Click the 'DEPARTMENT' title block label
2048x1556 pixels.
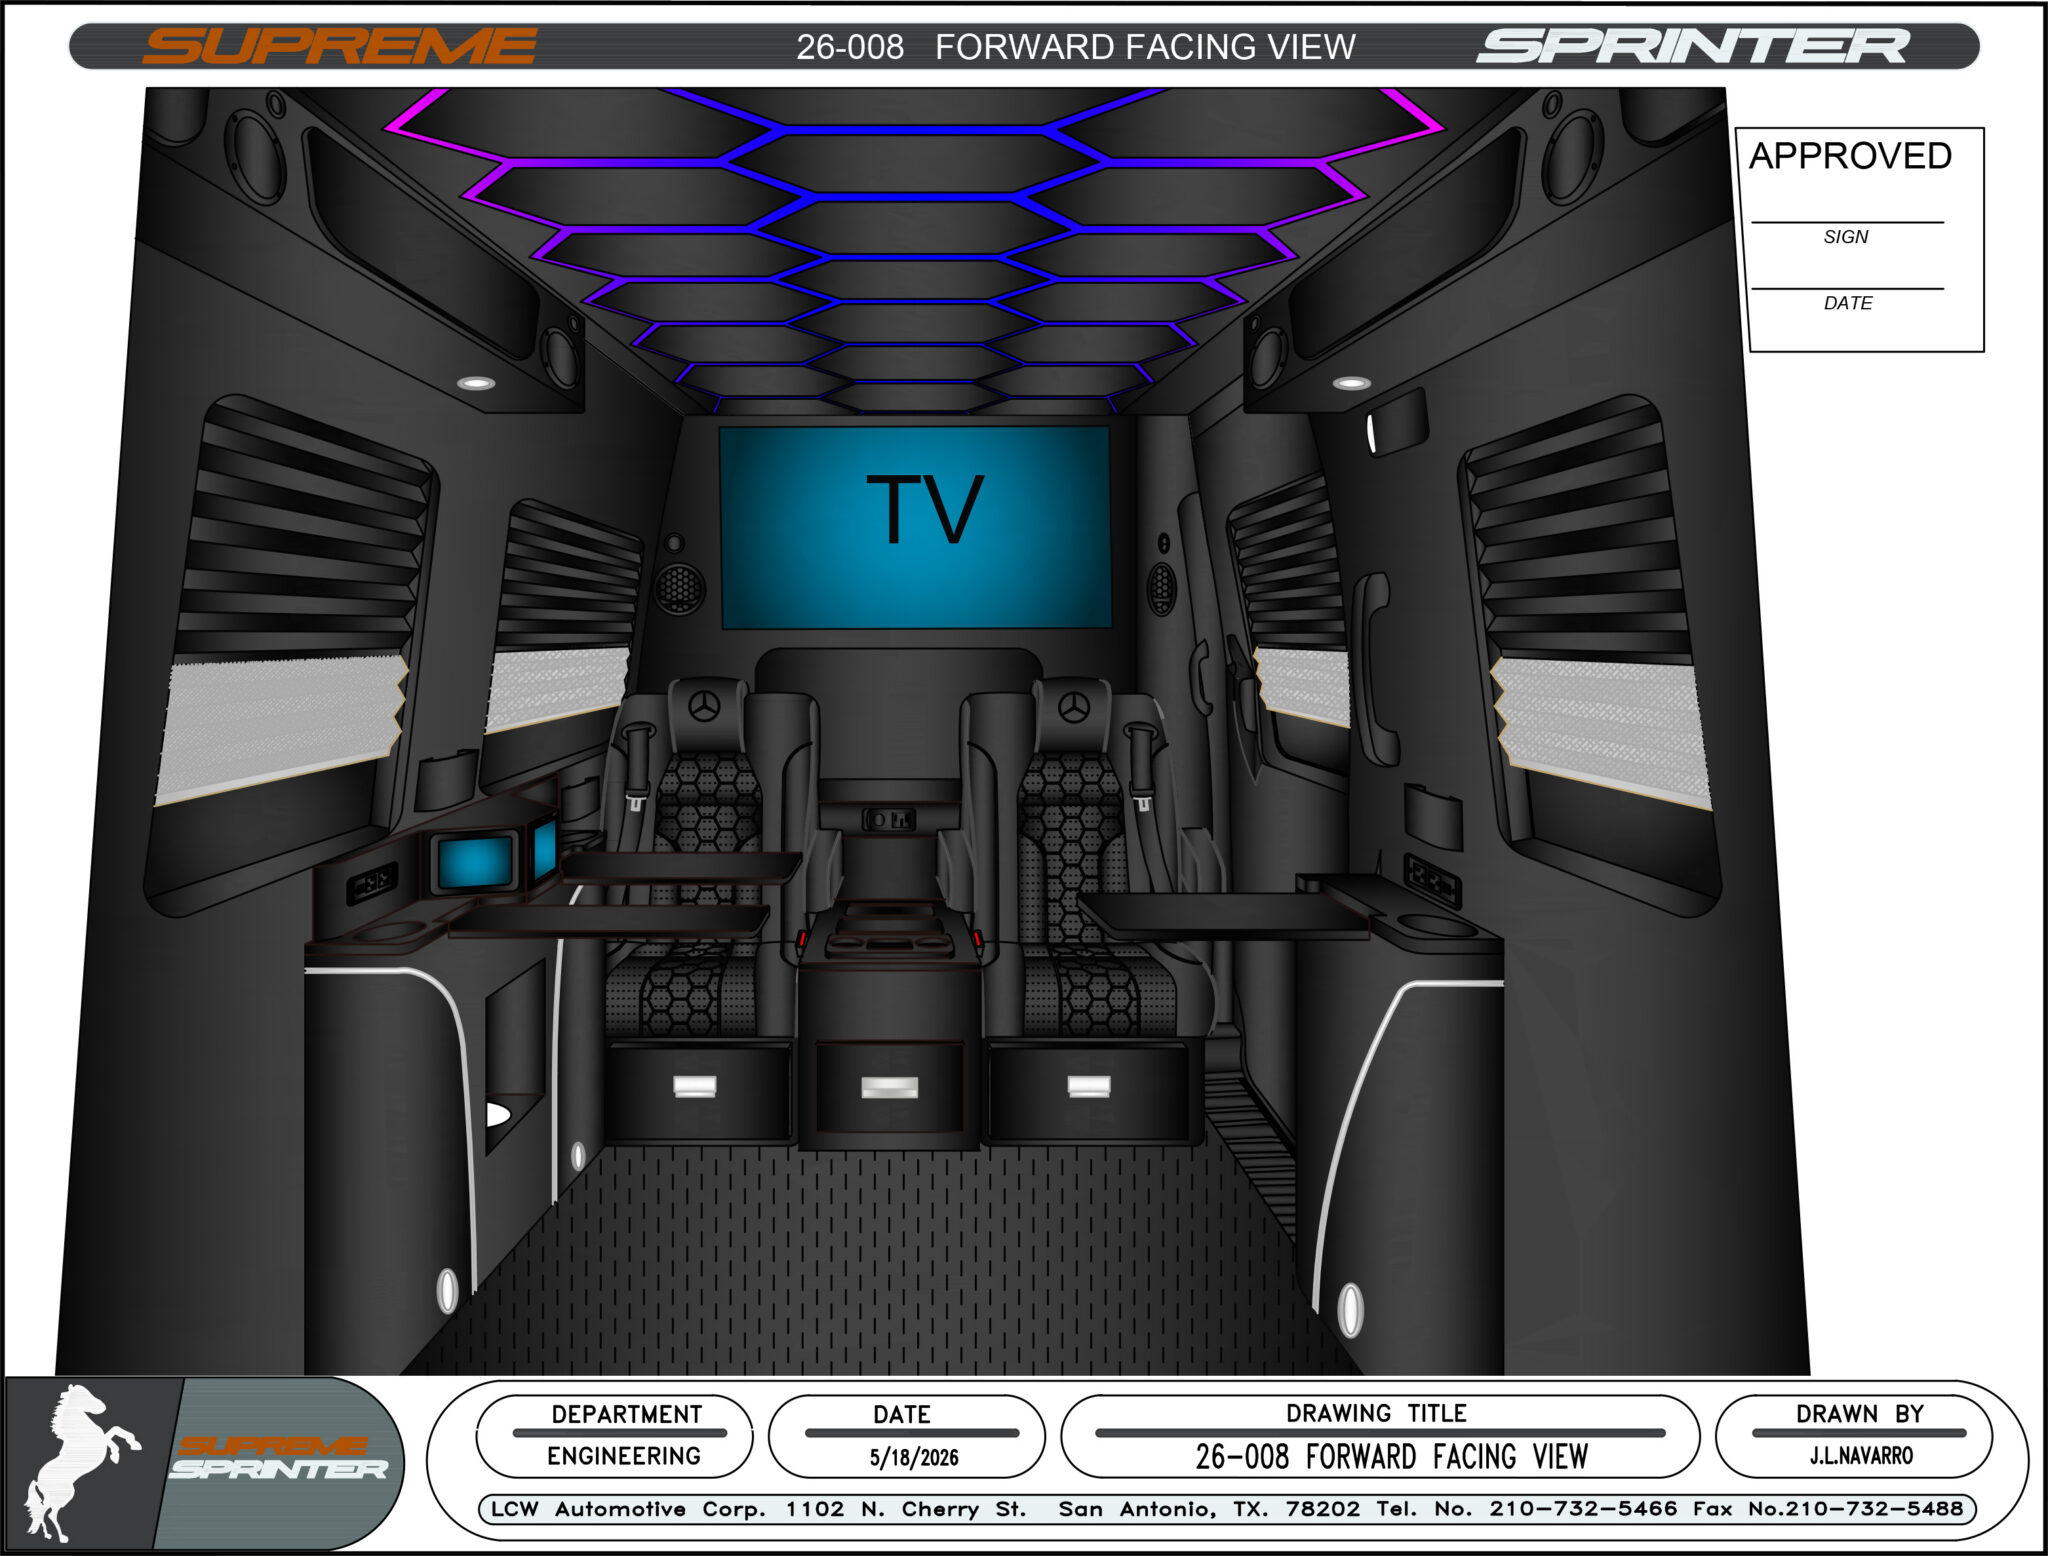(x=627, y=1414)
